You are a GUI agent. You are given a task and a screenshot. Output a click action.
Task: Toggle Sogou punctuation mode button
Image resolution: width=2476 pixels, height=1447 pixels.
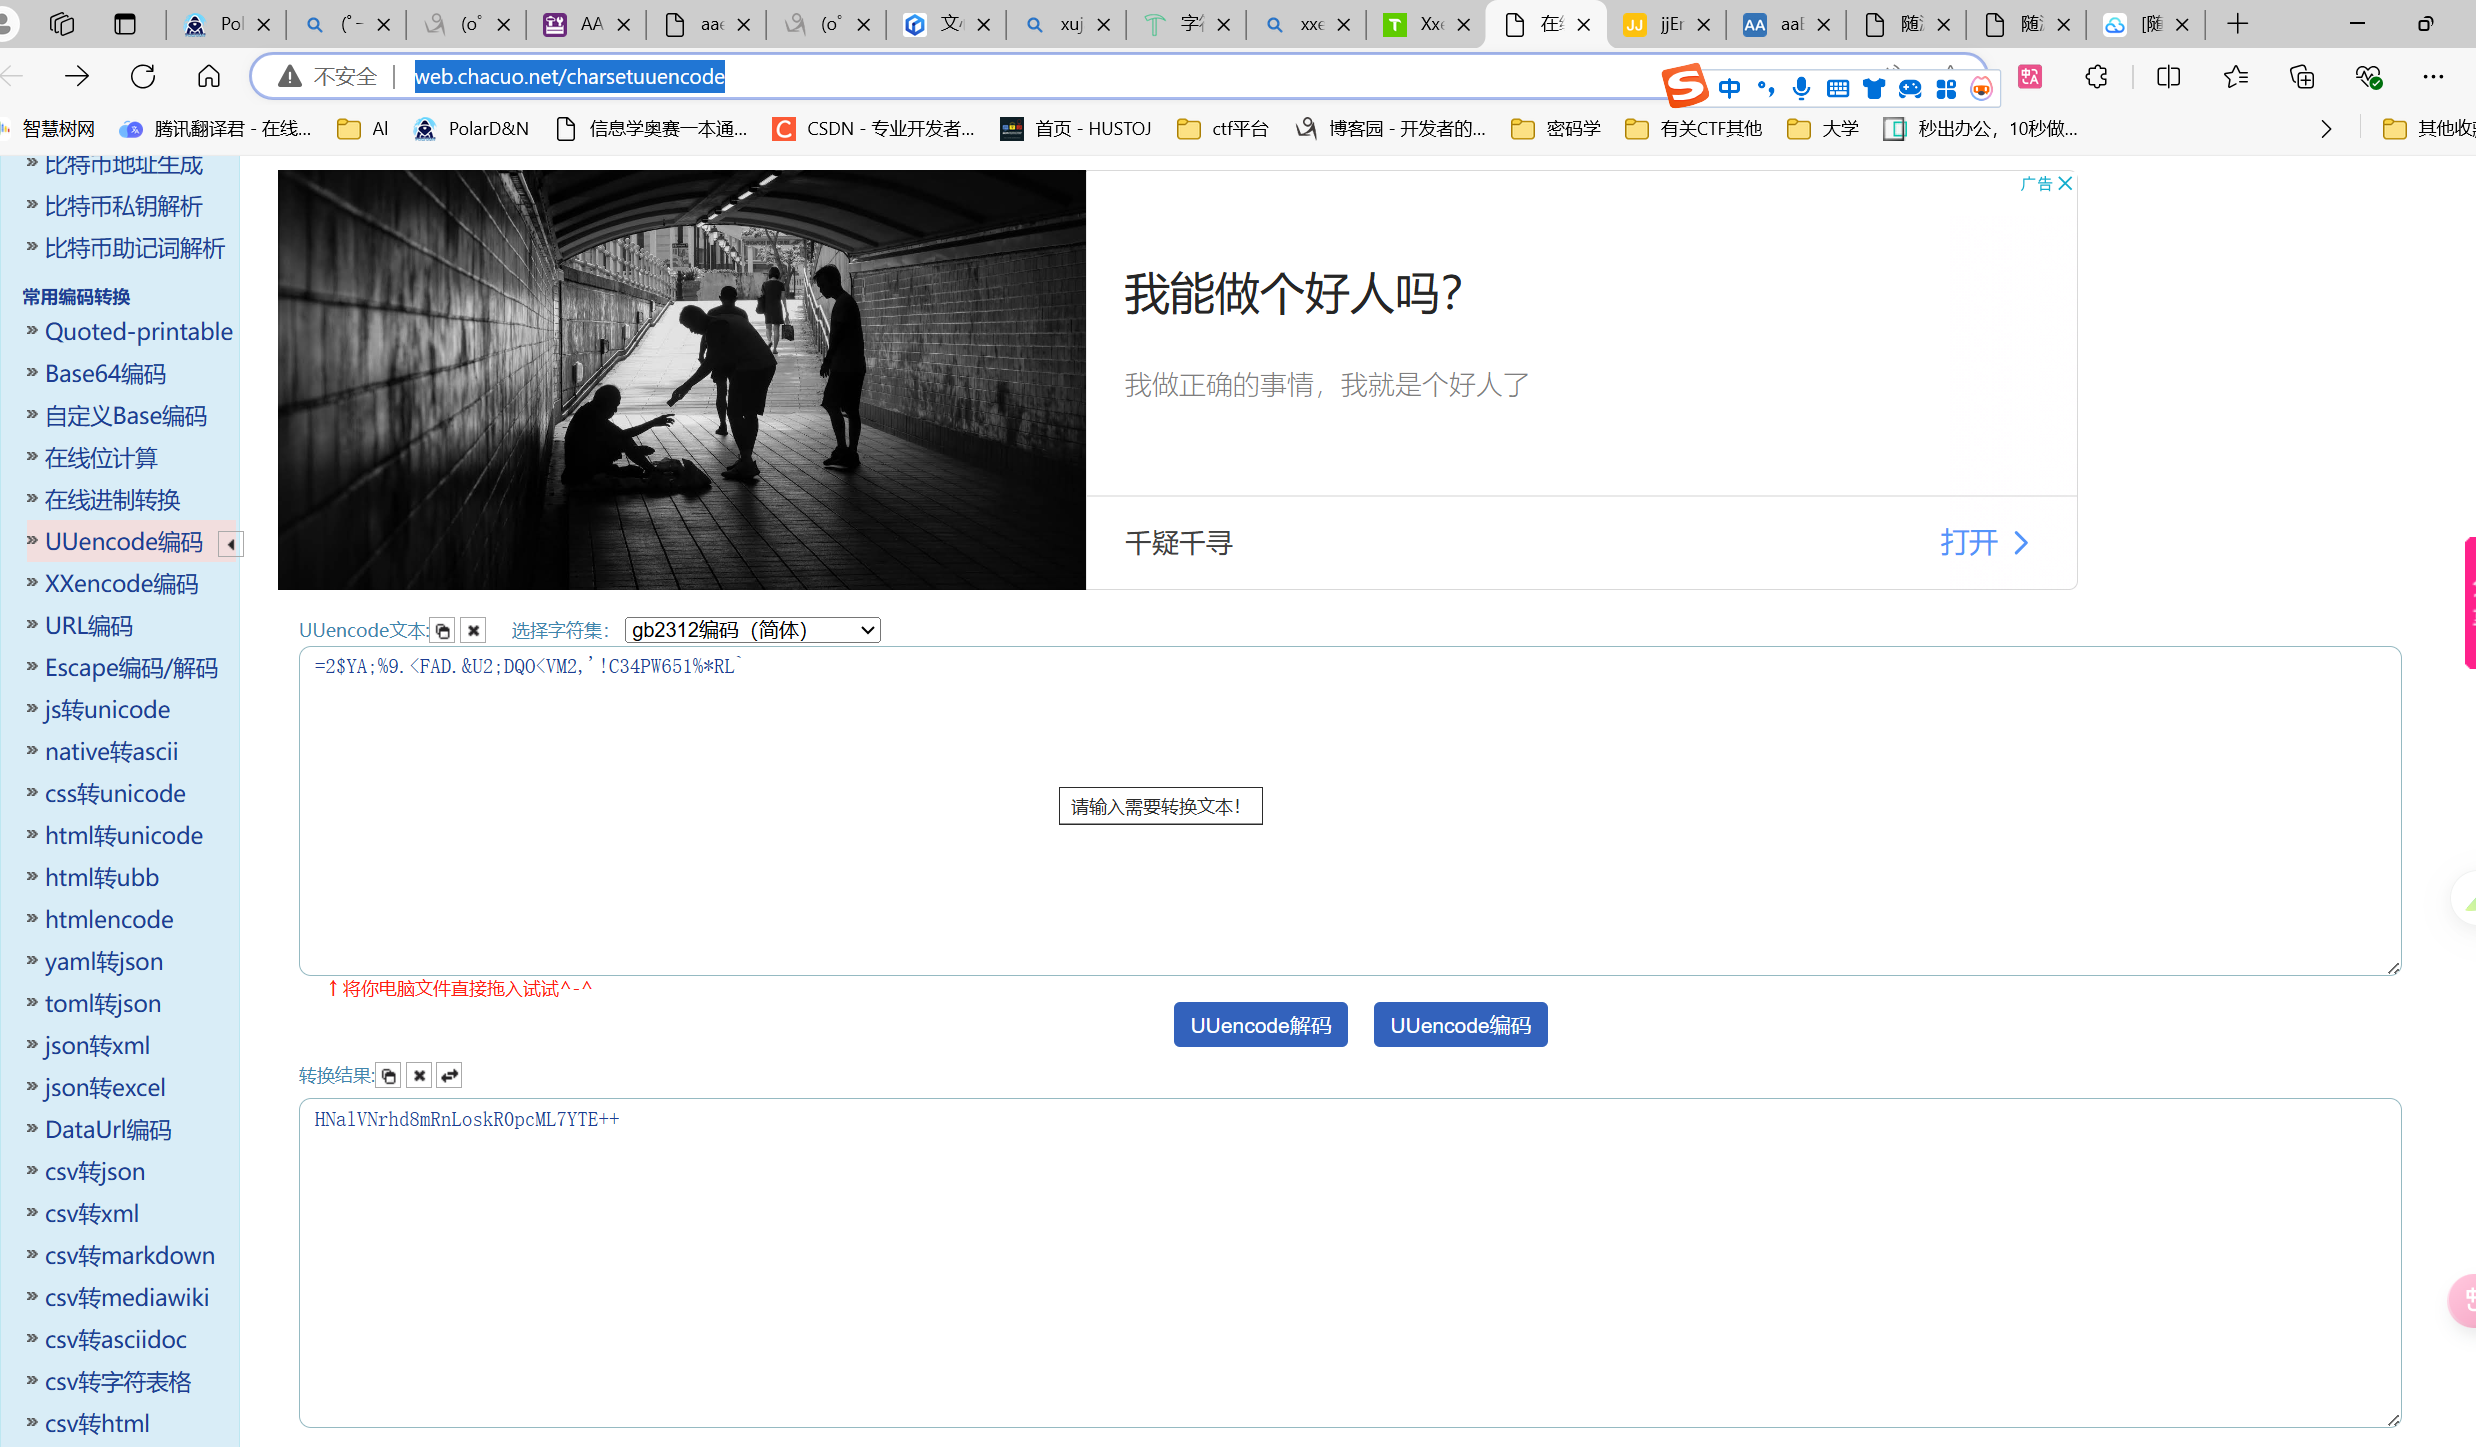pyautogui.click(x=1766, y=89)
